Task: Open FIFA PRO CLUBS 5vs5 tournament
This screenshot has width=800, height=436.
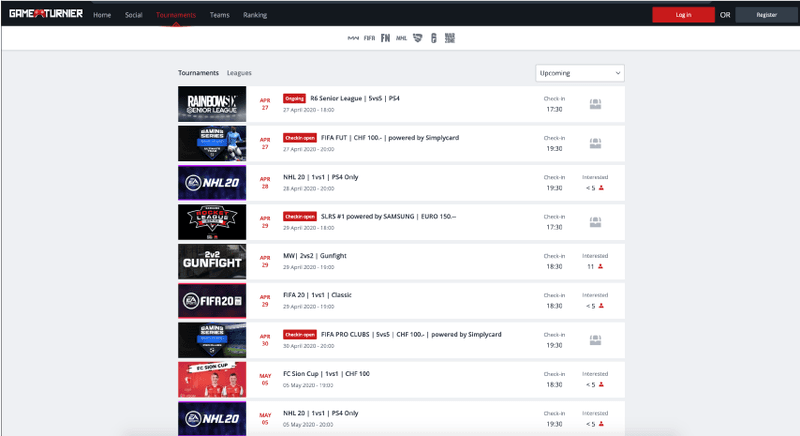Action: (411, 335)
